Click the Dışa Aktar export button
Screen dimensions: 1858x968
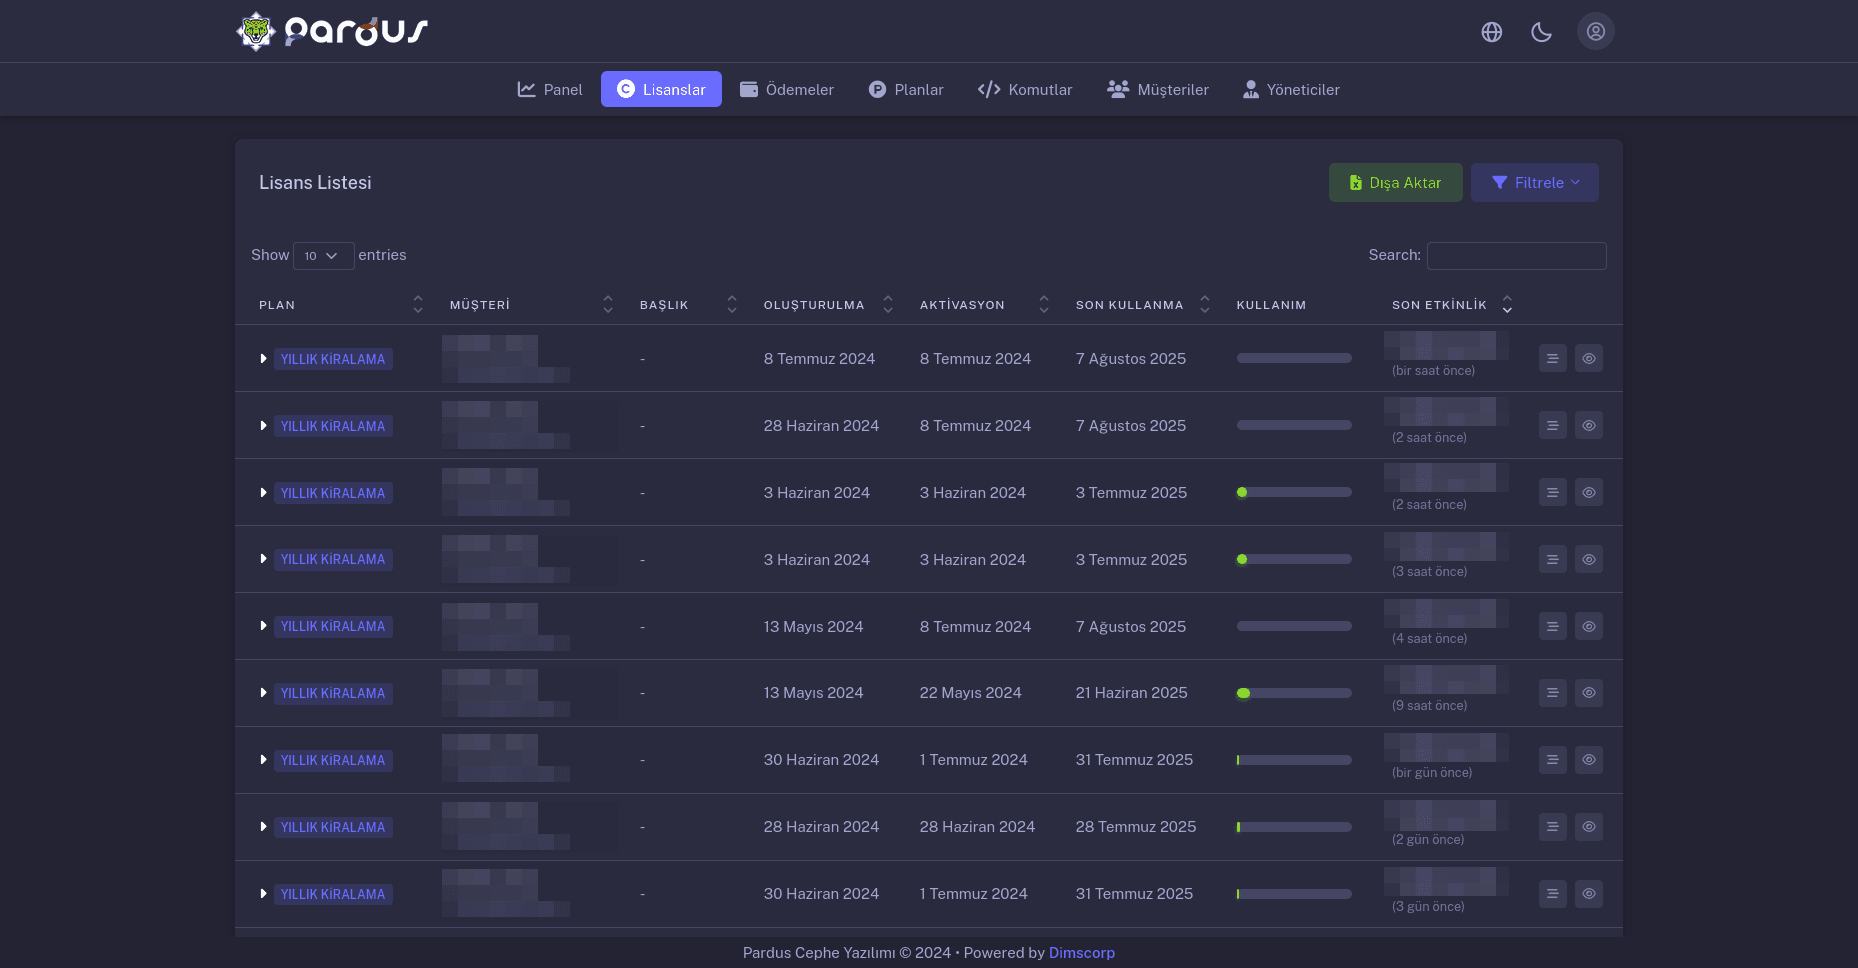click(x=1395, y=183)
